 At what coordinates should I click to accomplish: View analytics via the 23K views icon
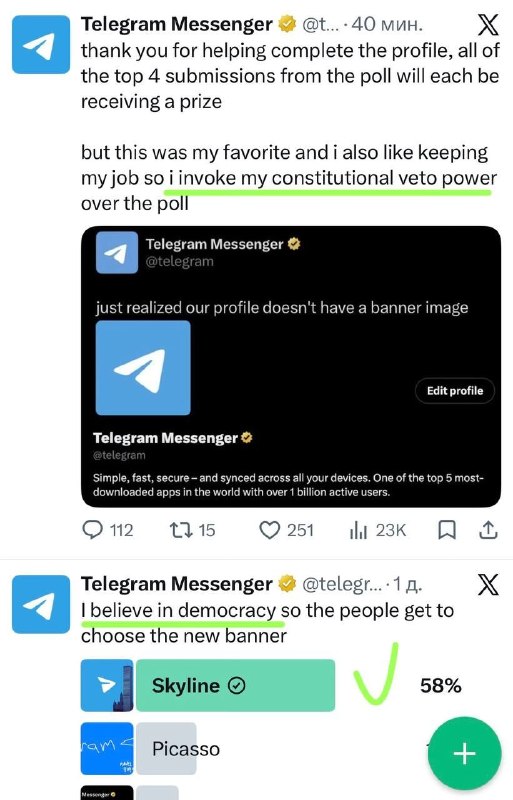click(358, 530)
